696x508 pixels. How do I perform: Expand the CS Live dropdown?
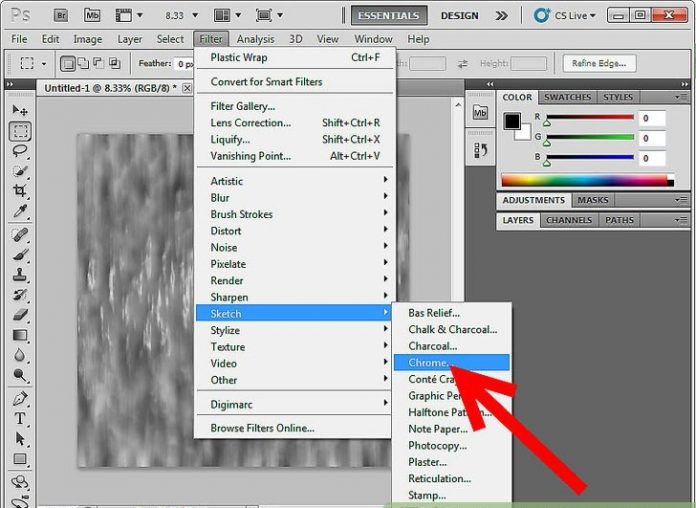coord(568,15)
